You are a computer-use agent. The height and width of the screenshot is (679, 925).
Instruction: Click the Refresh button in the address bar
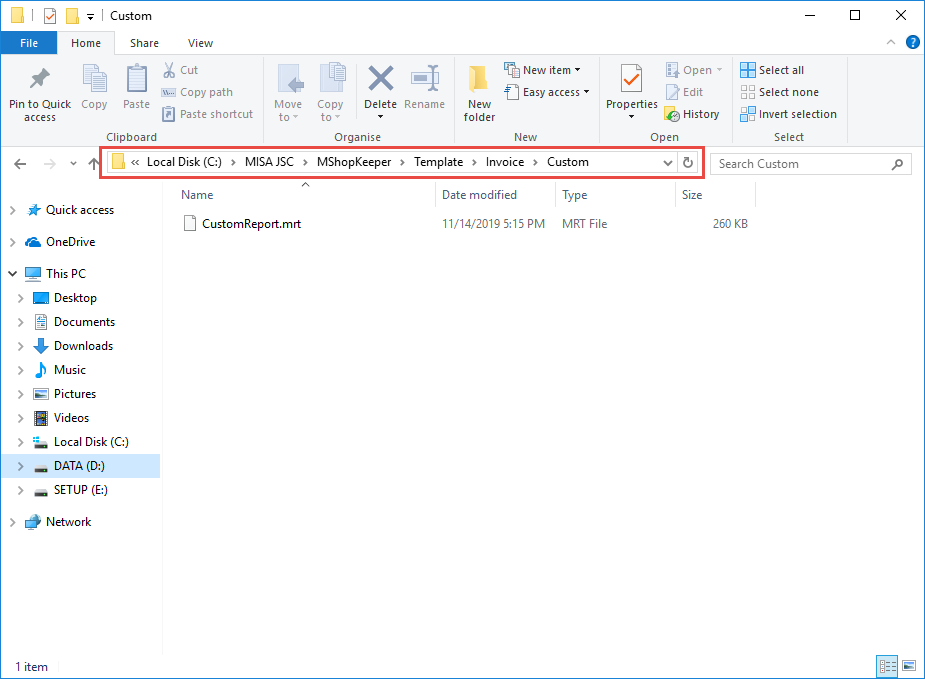click(688, 162)
